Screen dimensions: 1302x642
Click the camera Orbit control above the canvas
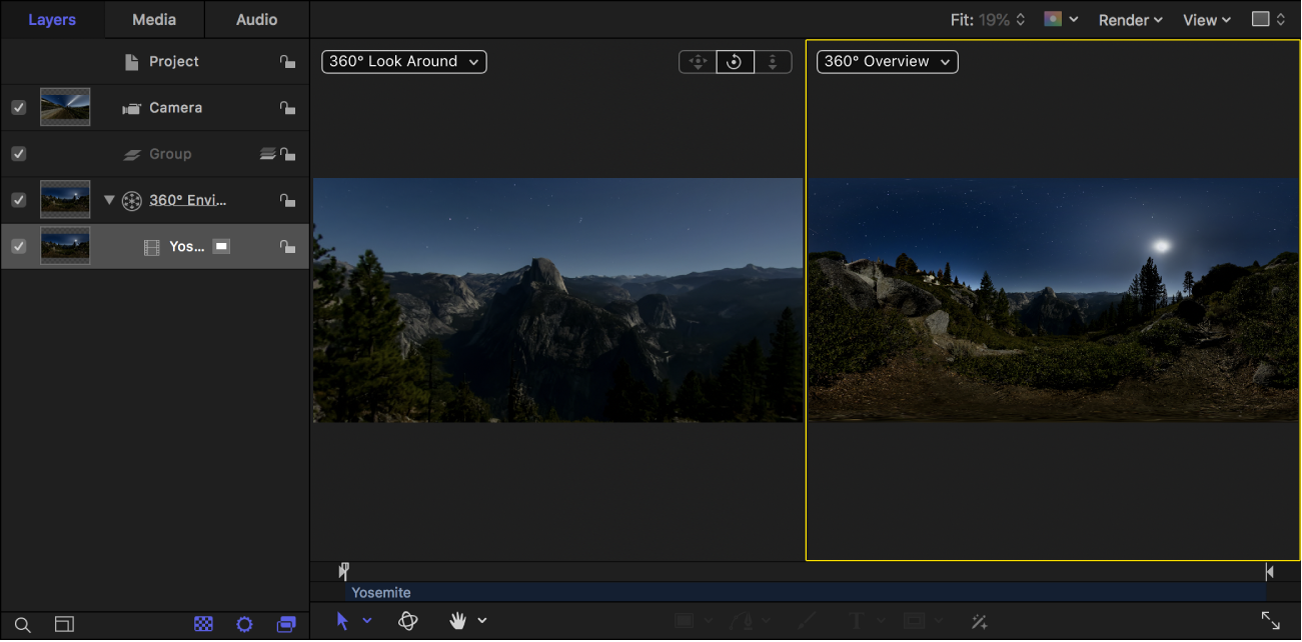tap(735, 62)
